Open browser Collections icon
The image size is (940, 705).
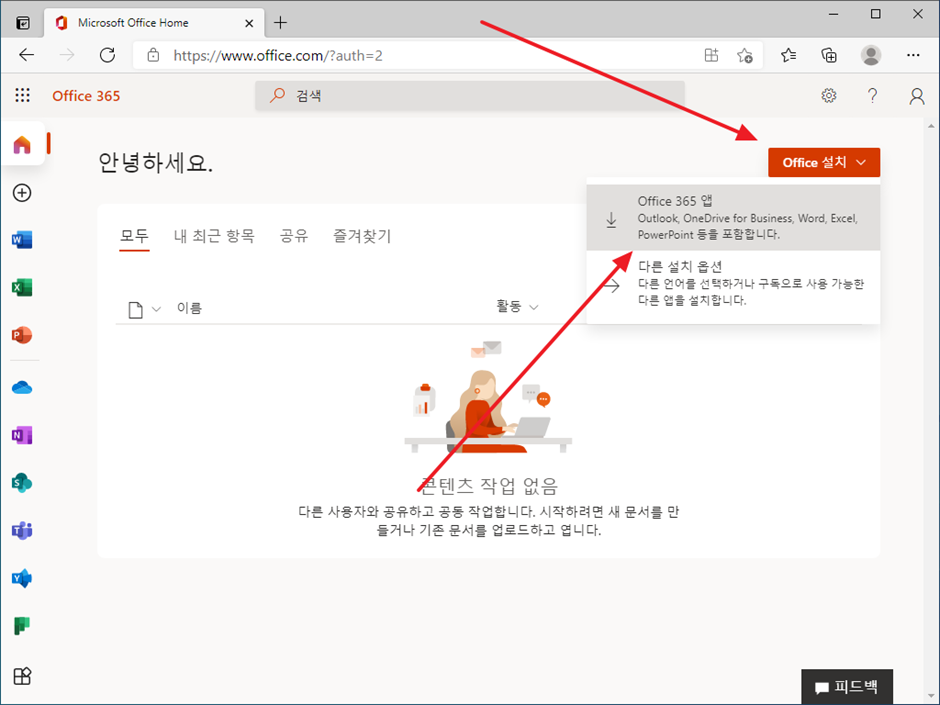point(829,55)
